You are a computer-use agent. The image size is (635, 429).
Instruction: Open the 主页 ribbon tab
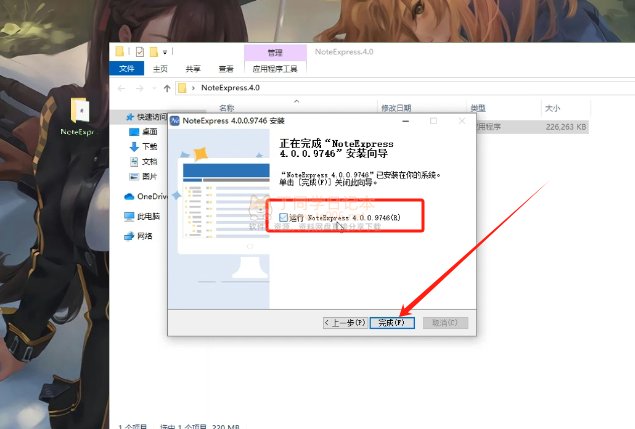[x=160, y=69]
